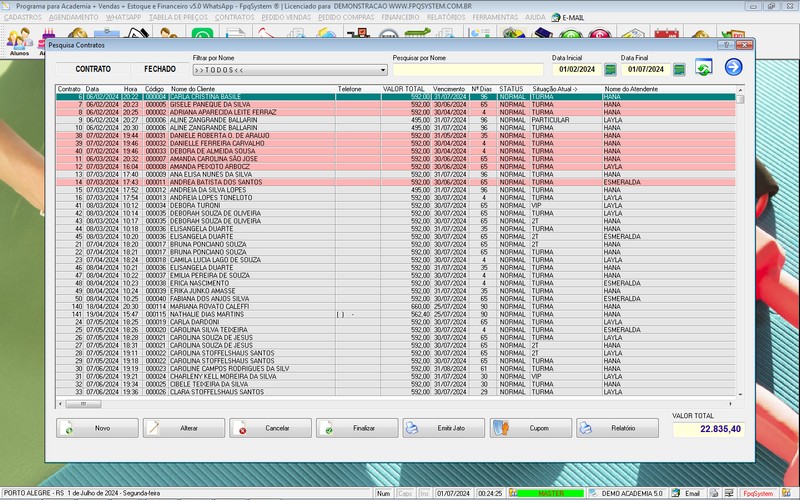Click the FpqSystem status bar label

(758, 493)
